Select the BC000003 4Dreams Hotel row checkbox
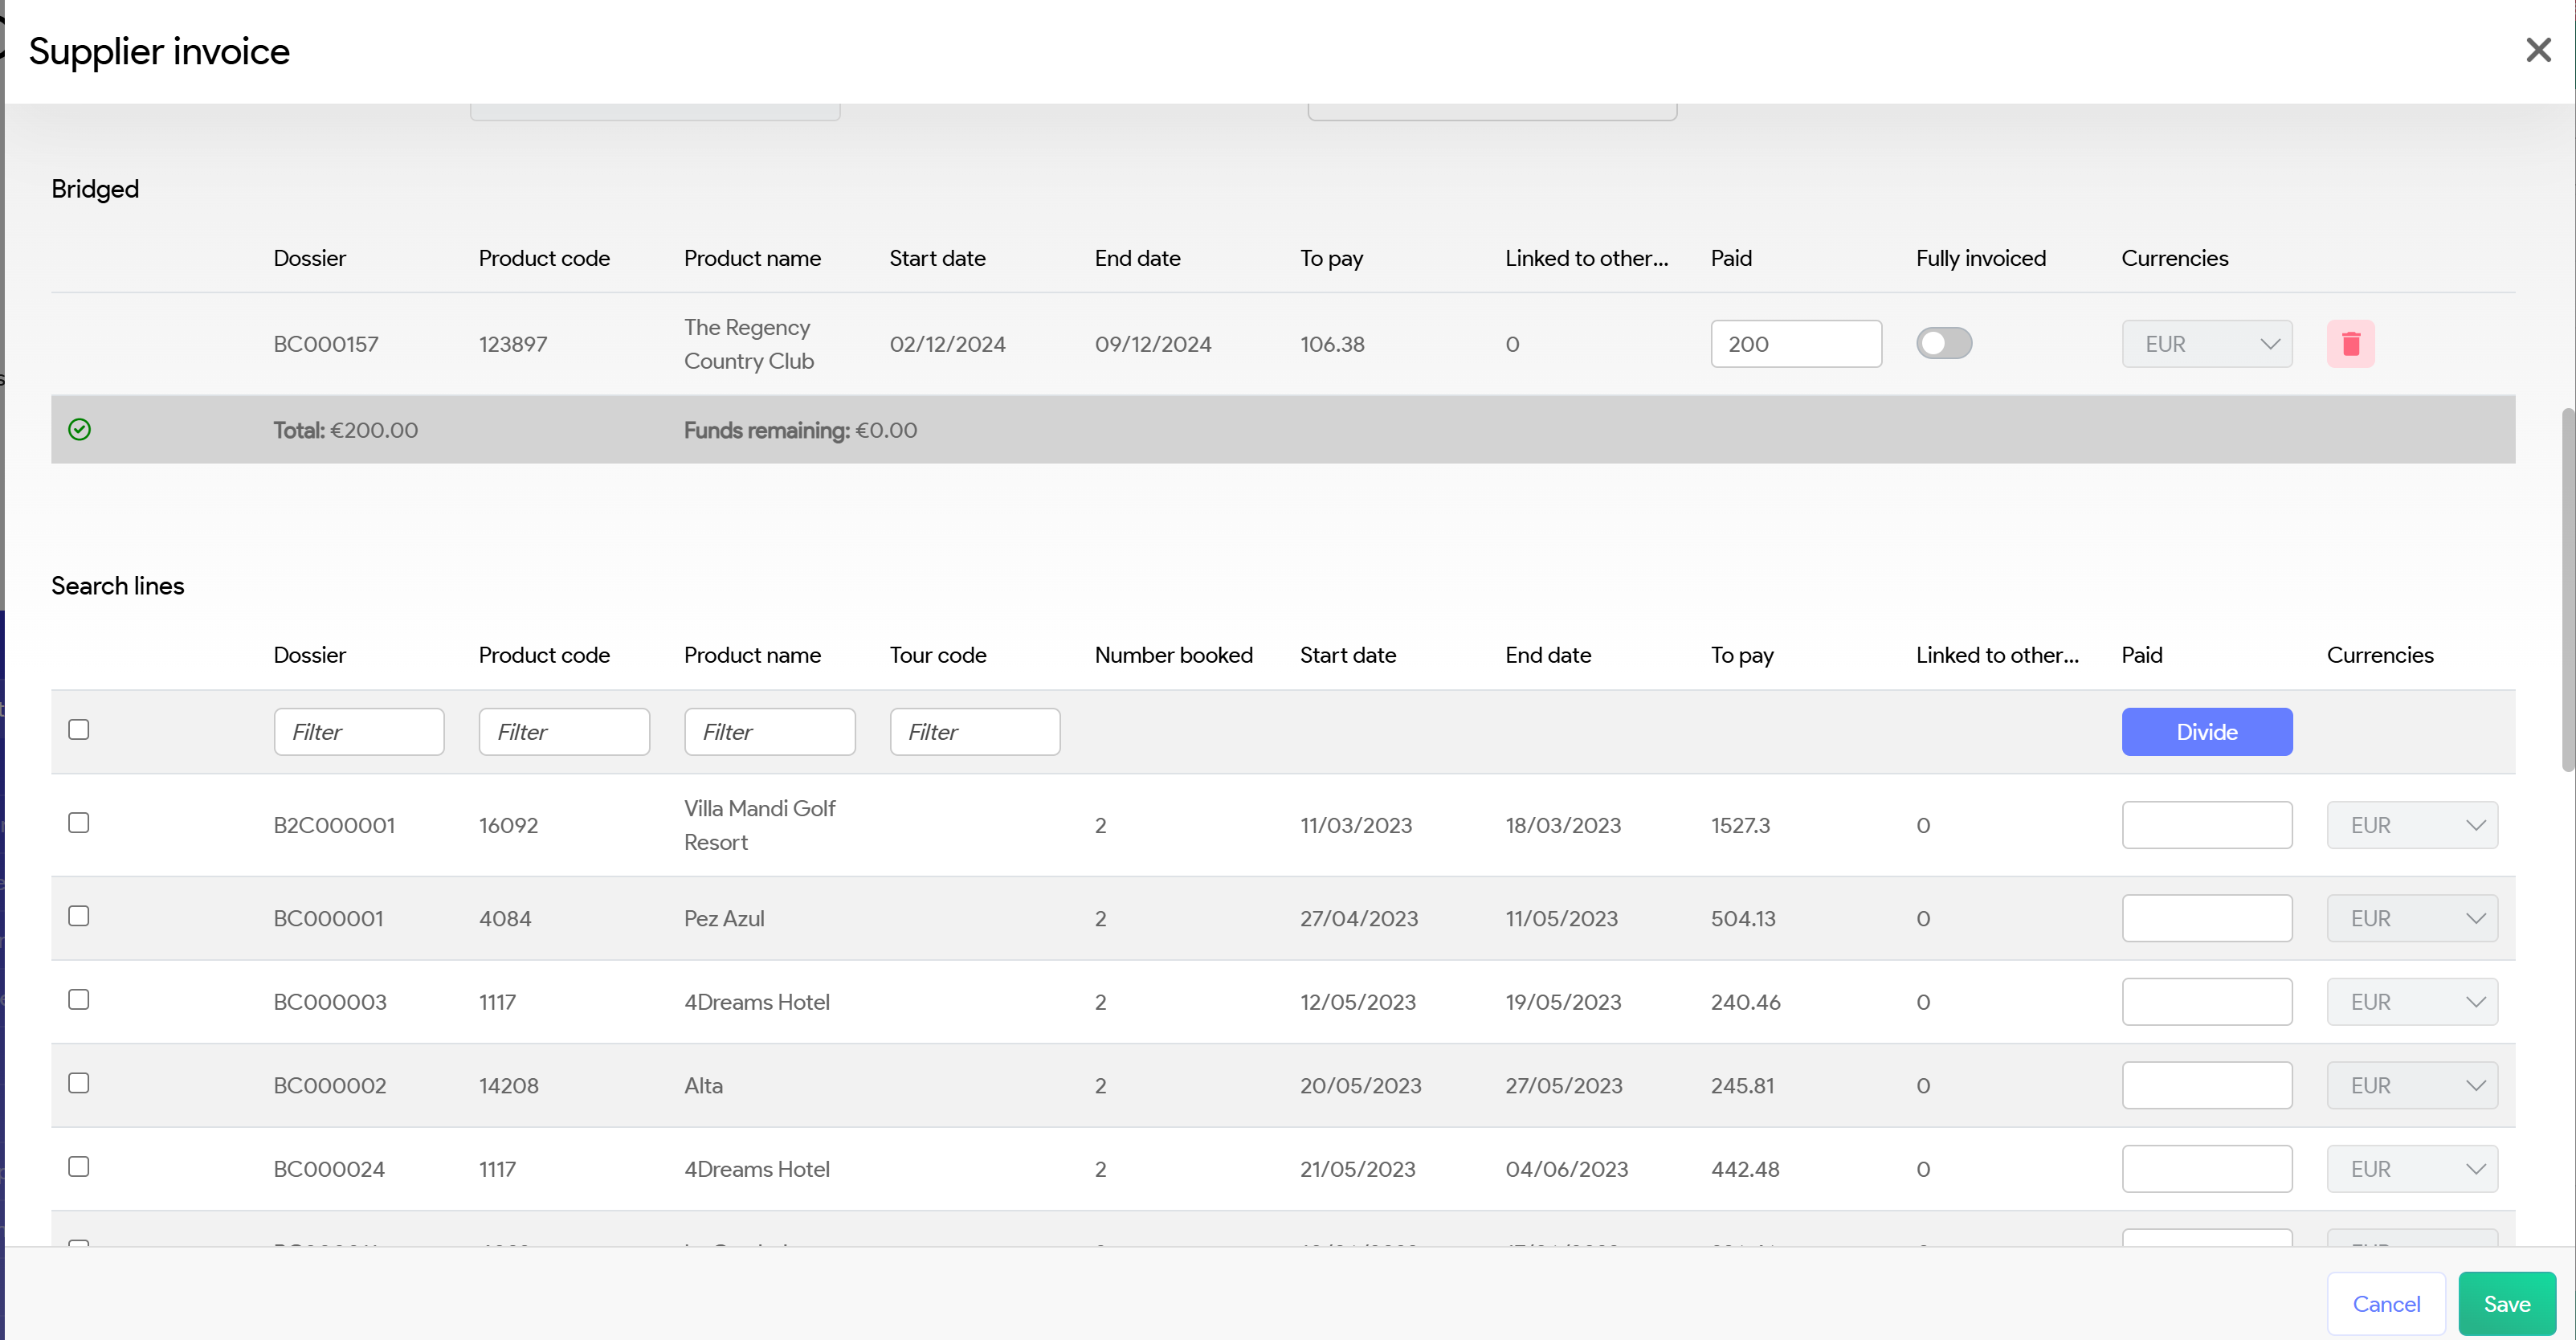 79,1000
